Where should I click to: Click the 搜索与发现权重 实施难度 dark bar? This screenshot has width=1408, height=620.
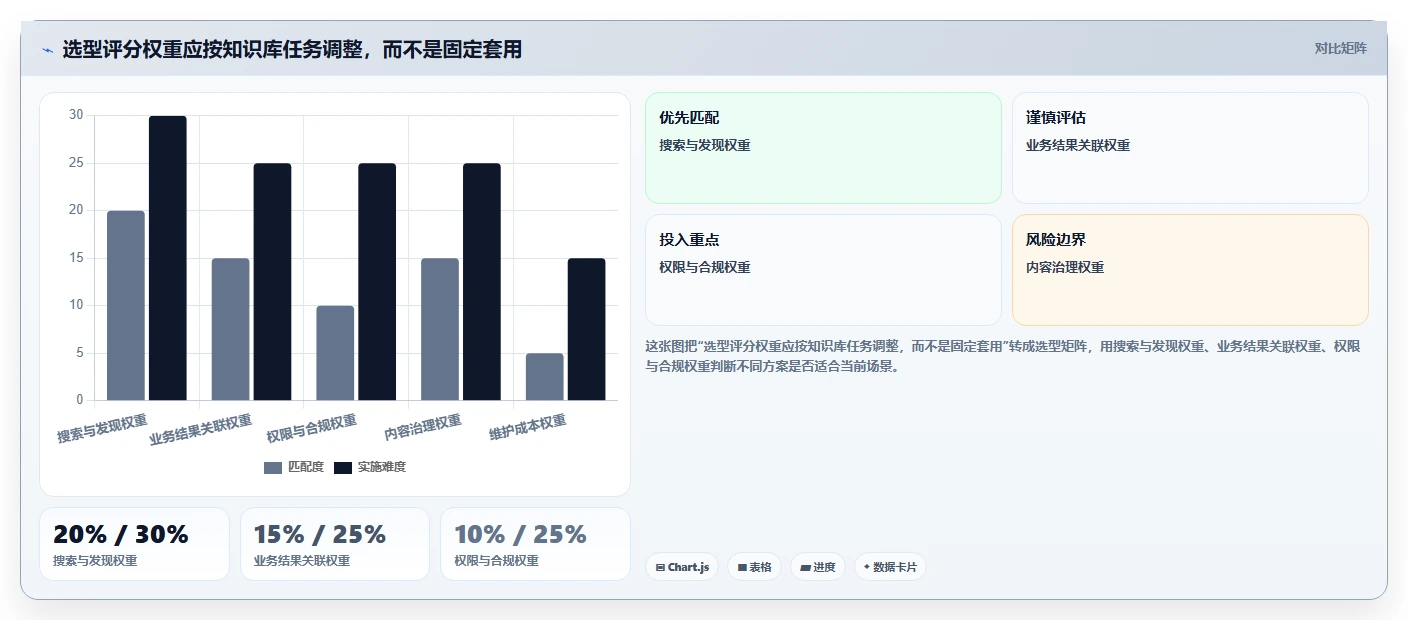click(168, 258)
